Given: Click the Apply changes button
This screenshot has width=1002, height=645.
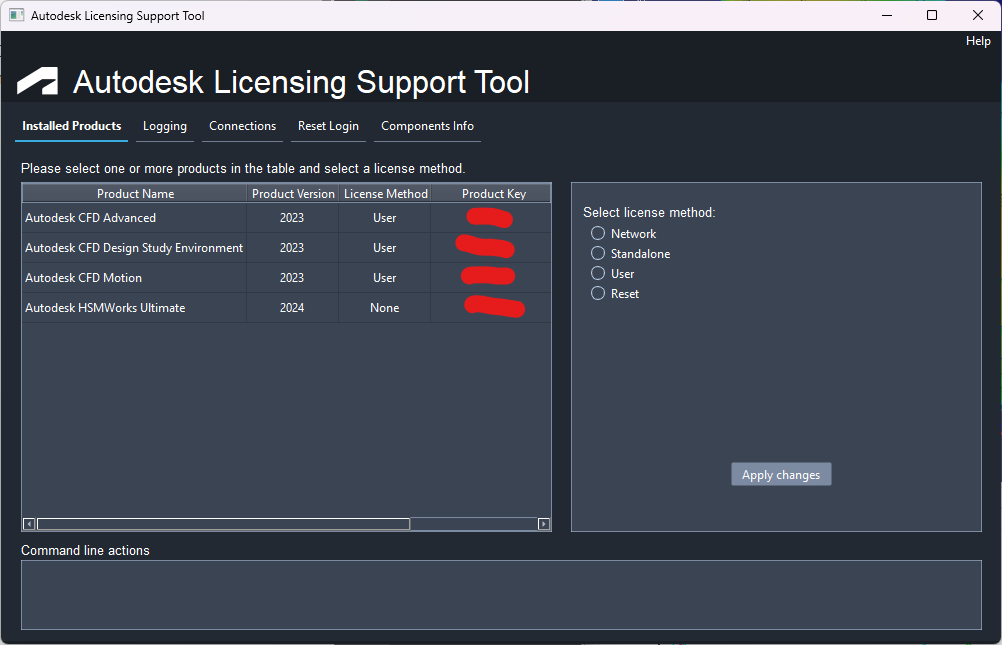Looking at the screenshot, I should coord(781,474).
